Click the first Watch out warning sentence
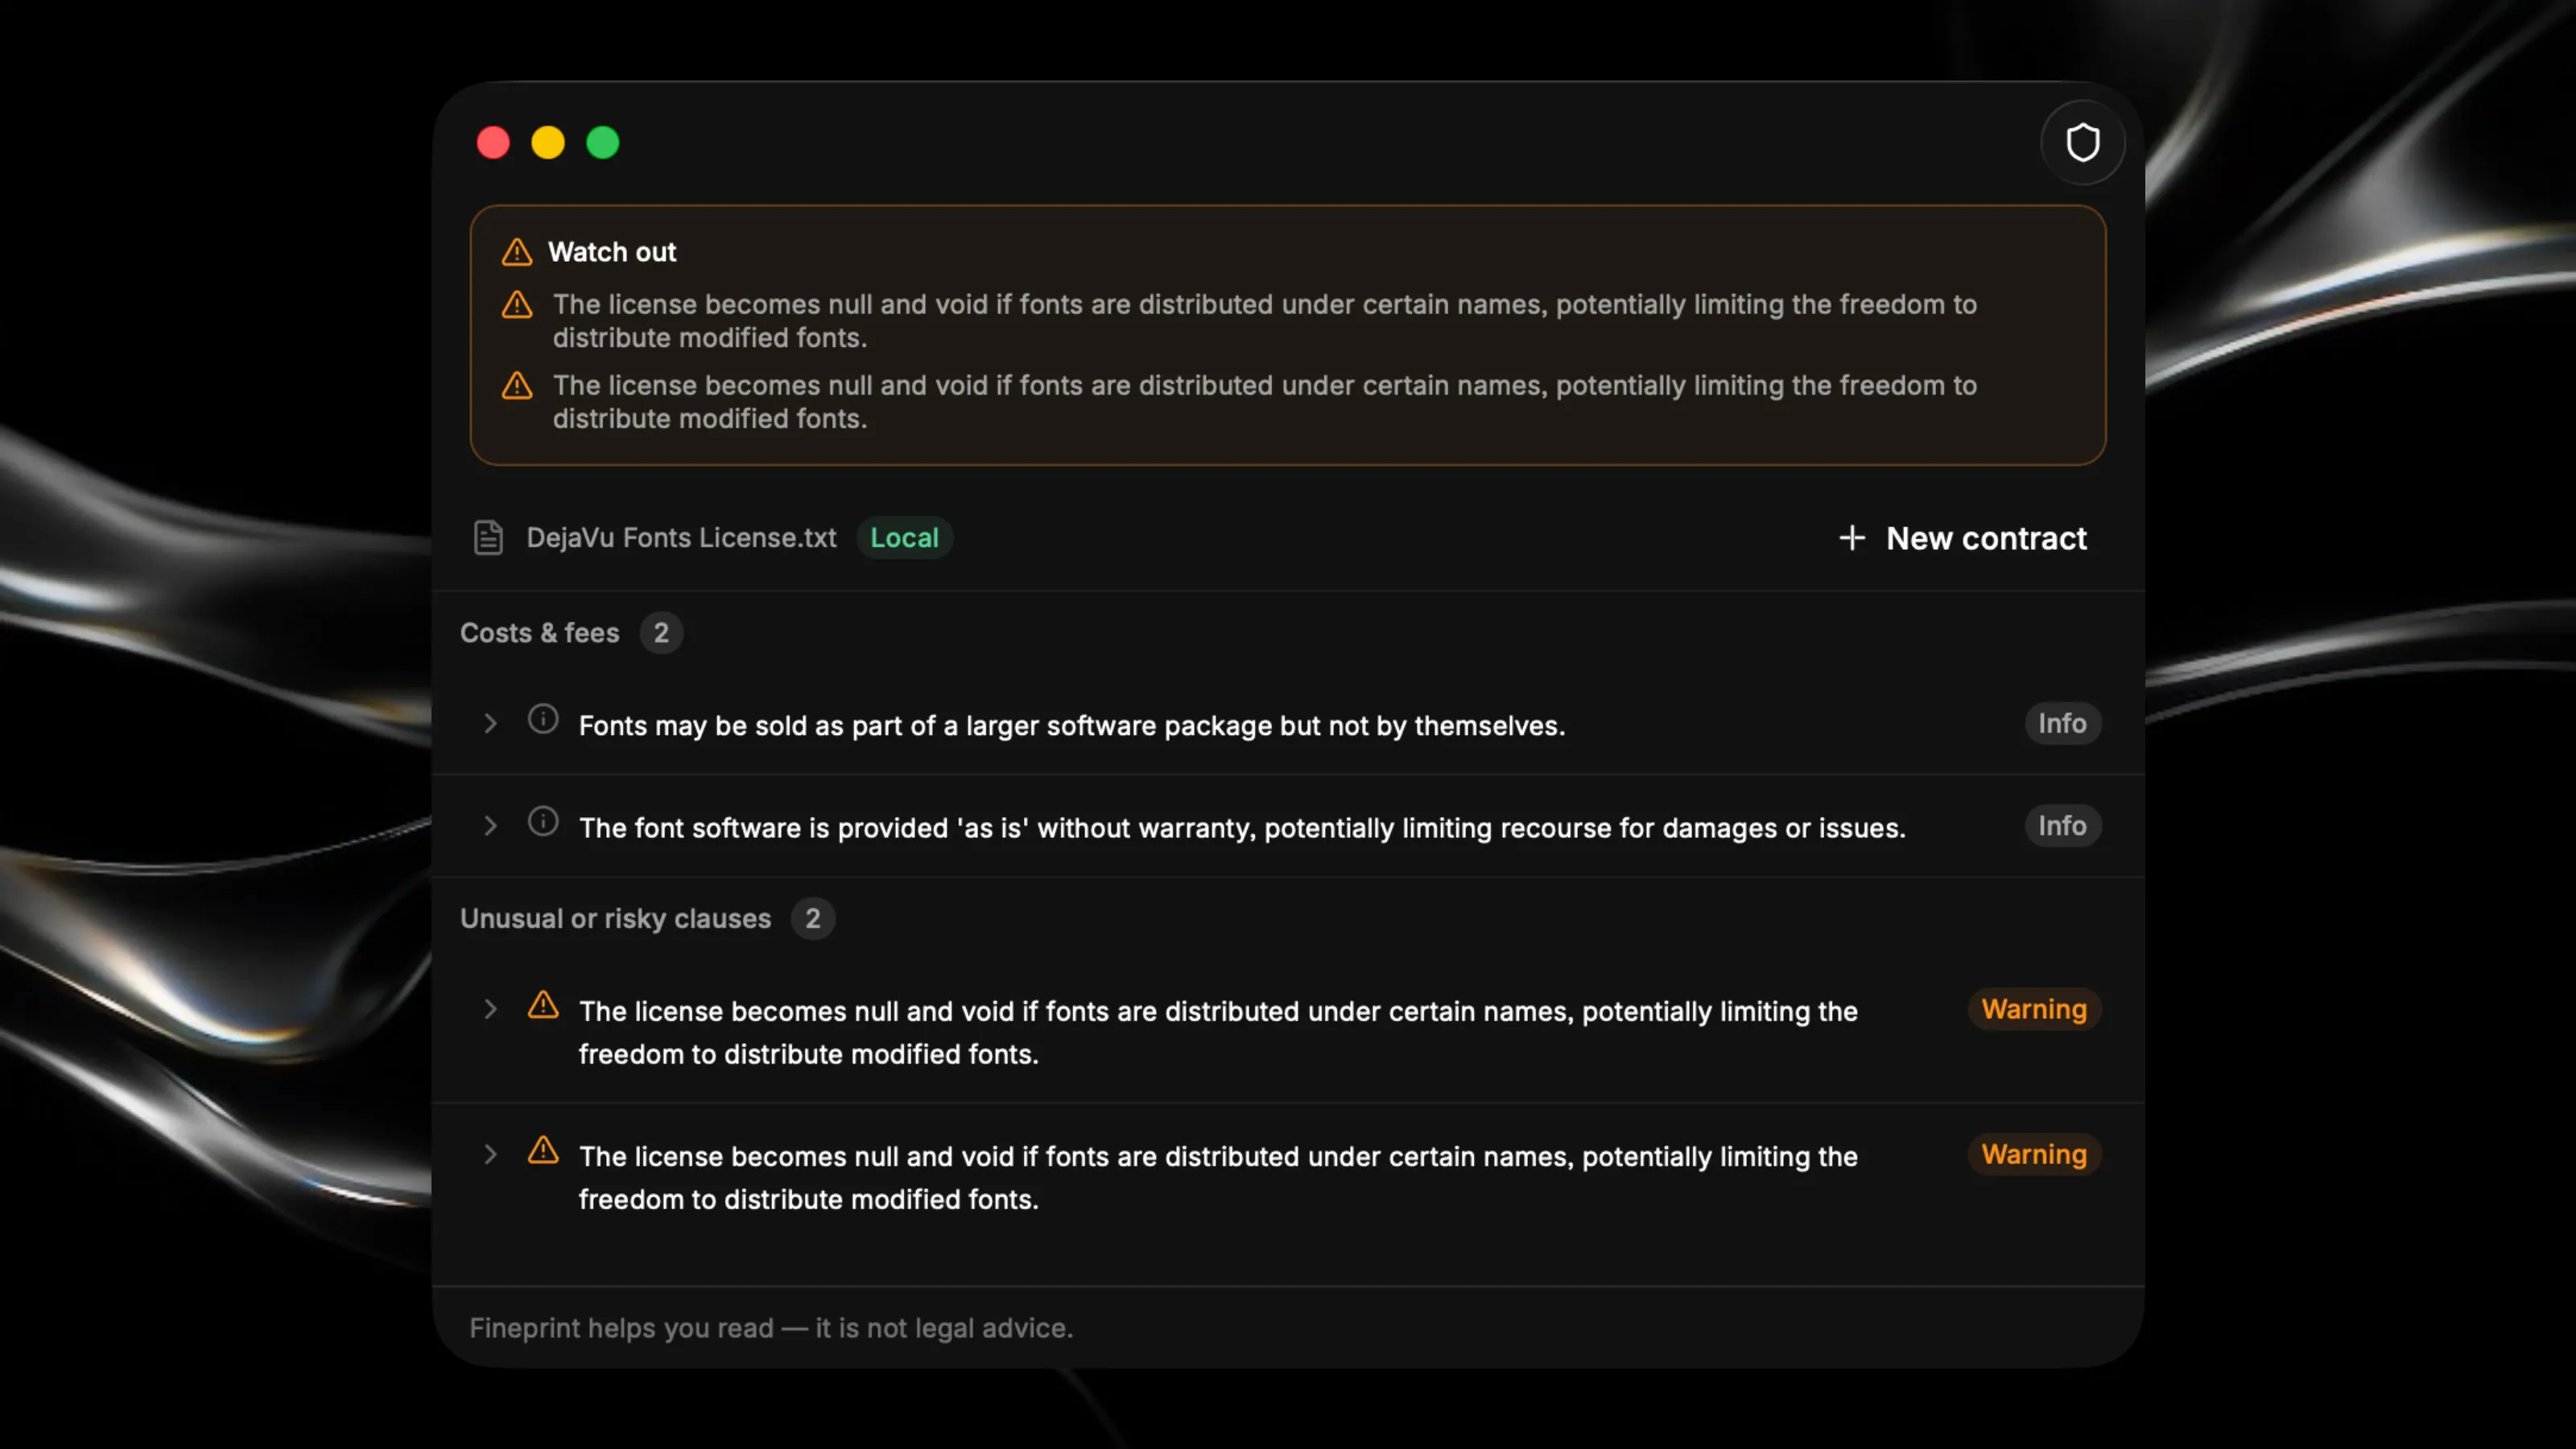 [x=1264, y=321]
